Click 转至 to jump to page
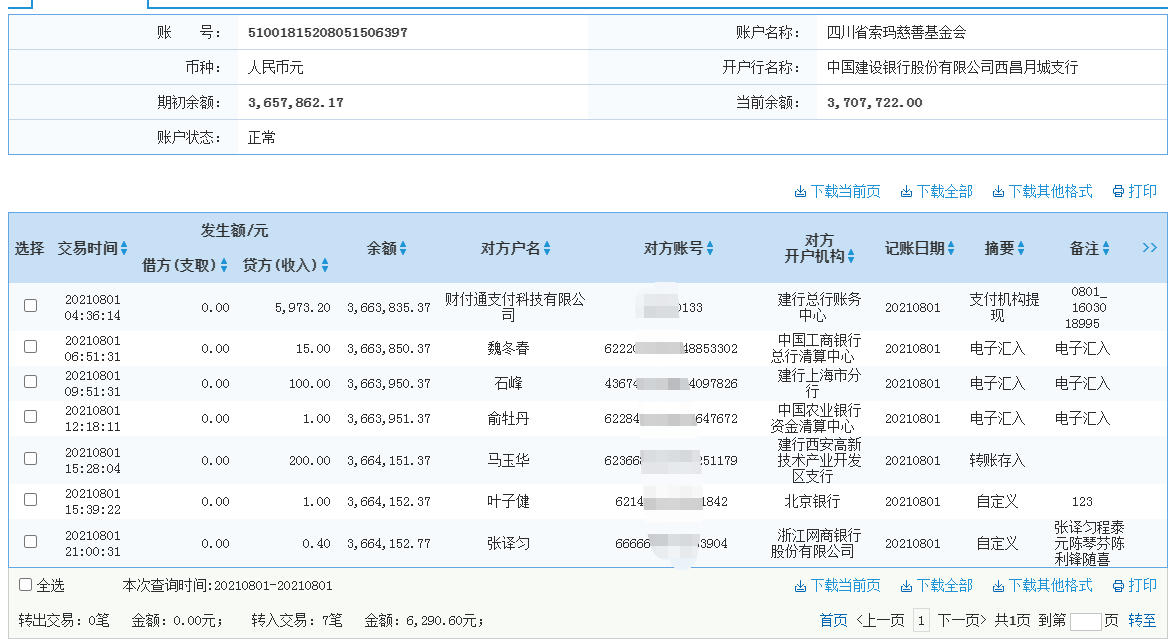 (1142, 621)
